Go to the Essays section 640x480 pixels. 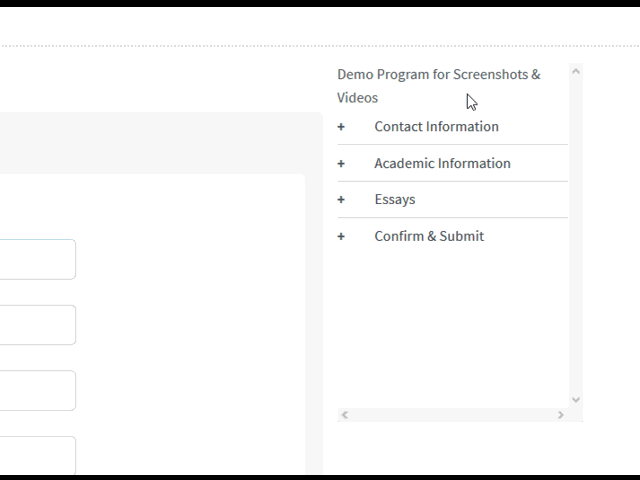click(x=395, y=200)
